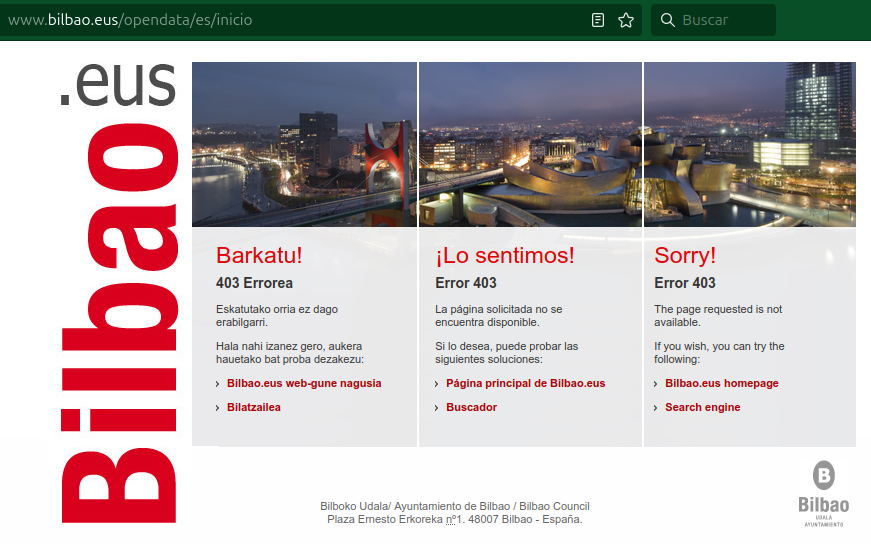Click the arrow bullet beside Bilatzailea
This screenshot has width=871, height=544.
pos(218,408)
